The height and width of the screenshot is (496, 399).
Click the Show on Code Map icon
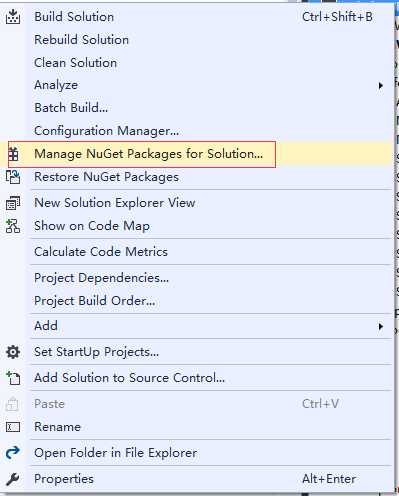click(x=13, y=226)
